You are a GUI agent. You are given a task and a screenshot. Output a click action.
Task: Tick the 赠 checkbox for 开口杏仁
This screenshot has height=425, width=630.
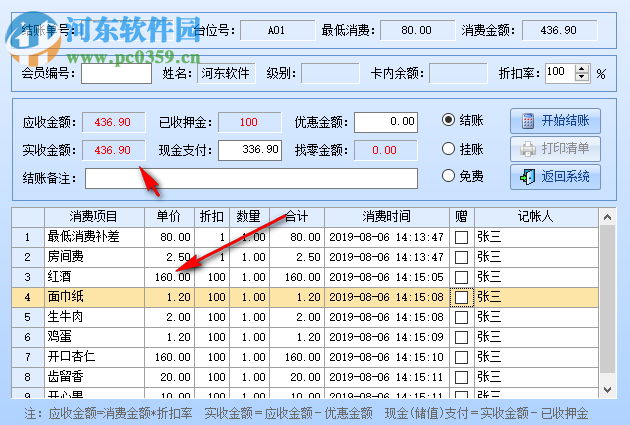point(461,357)
